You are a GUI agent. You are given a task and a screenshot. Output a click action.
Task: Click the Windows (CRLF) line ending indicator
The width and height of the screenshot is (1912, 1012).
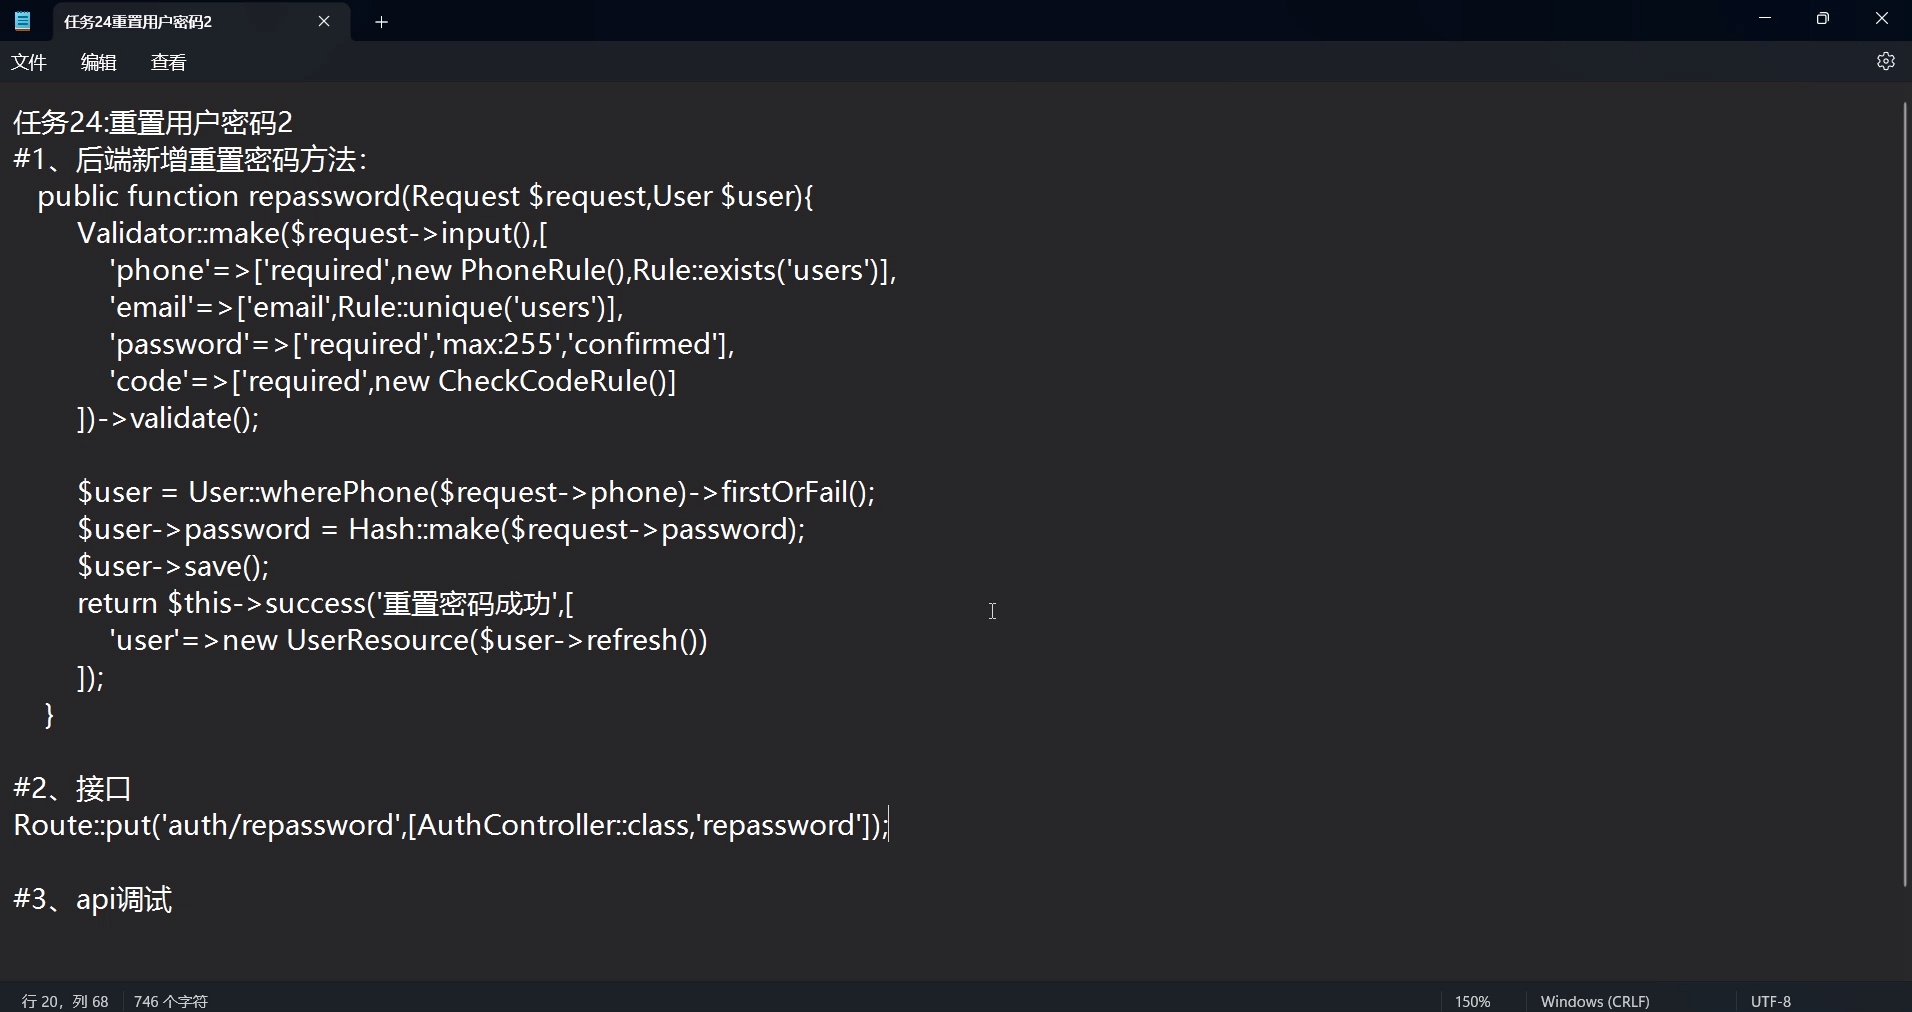1594,1001
